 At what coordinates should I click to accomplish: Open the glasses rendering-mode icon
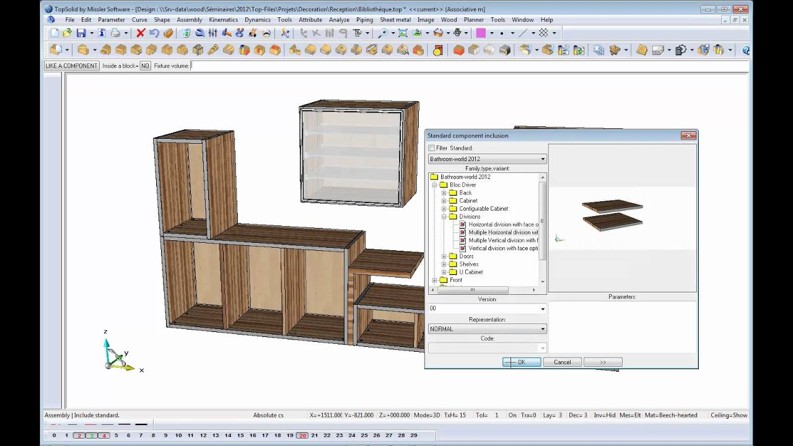pyautogui.click(x=438, y=33)
